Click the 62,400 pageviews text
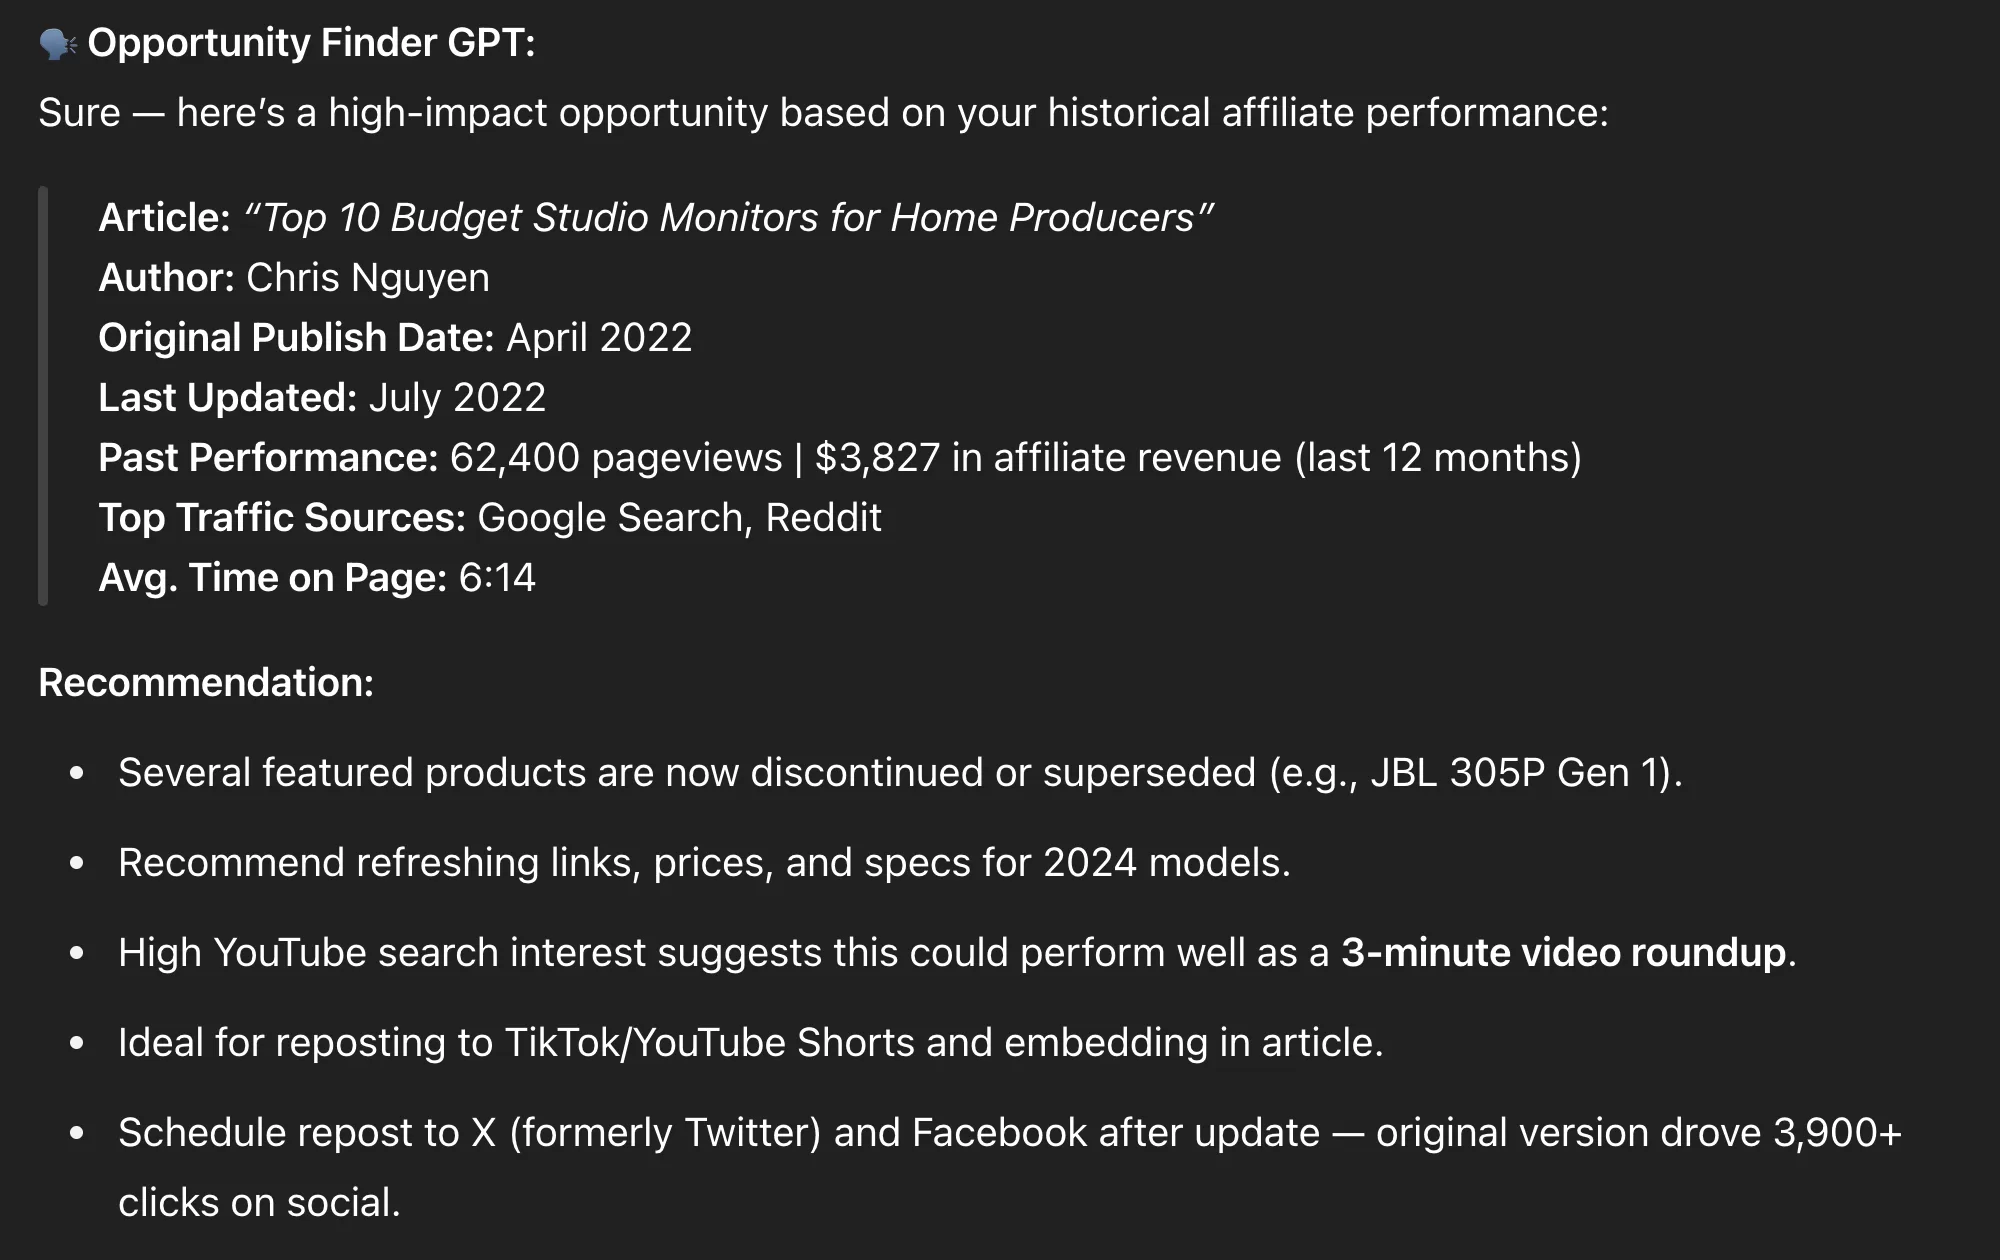The height and width of the screenshot is (1260, 2000). click(x=616, y=457)
